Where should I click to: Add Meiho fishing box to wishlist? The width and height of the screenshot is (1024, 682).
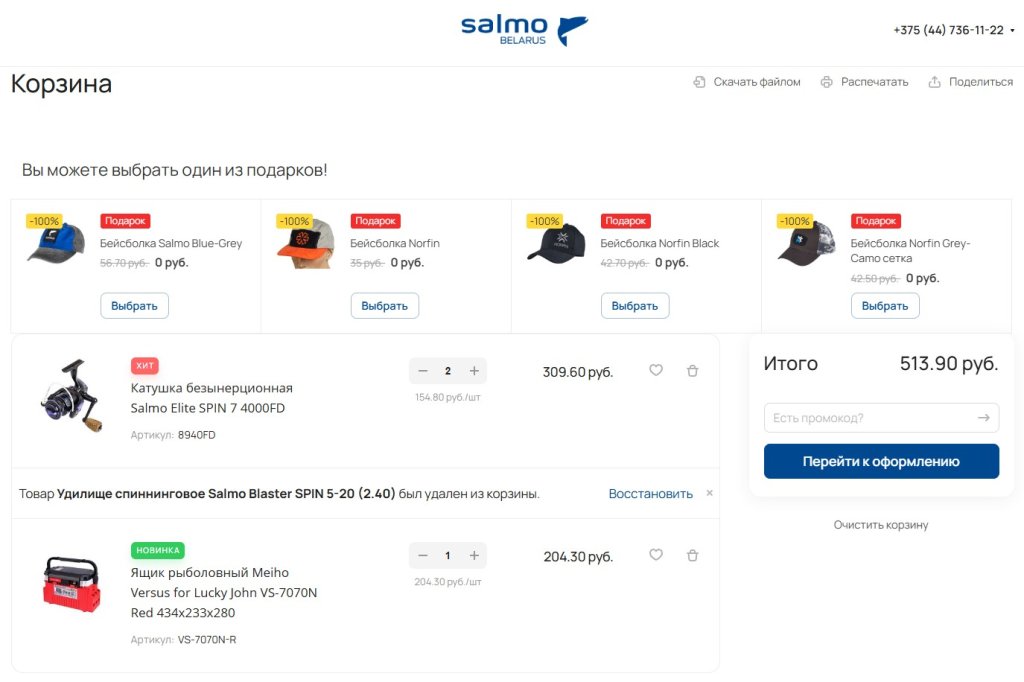pos(656,555)
